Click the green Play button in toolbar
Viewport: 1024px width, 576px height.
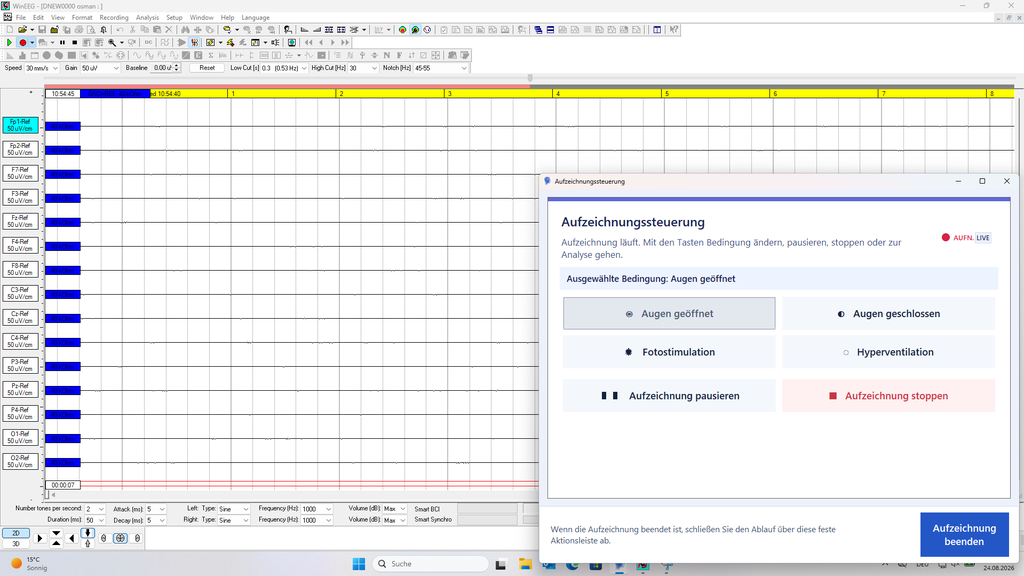tap(9, 42)
